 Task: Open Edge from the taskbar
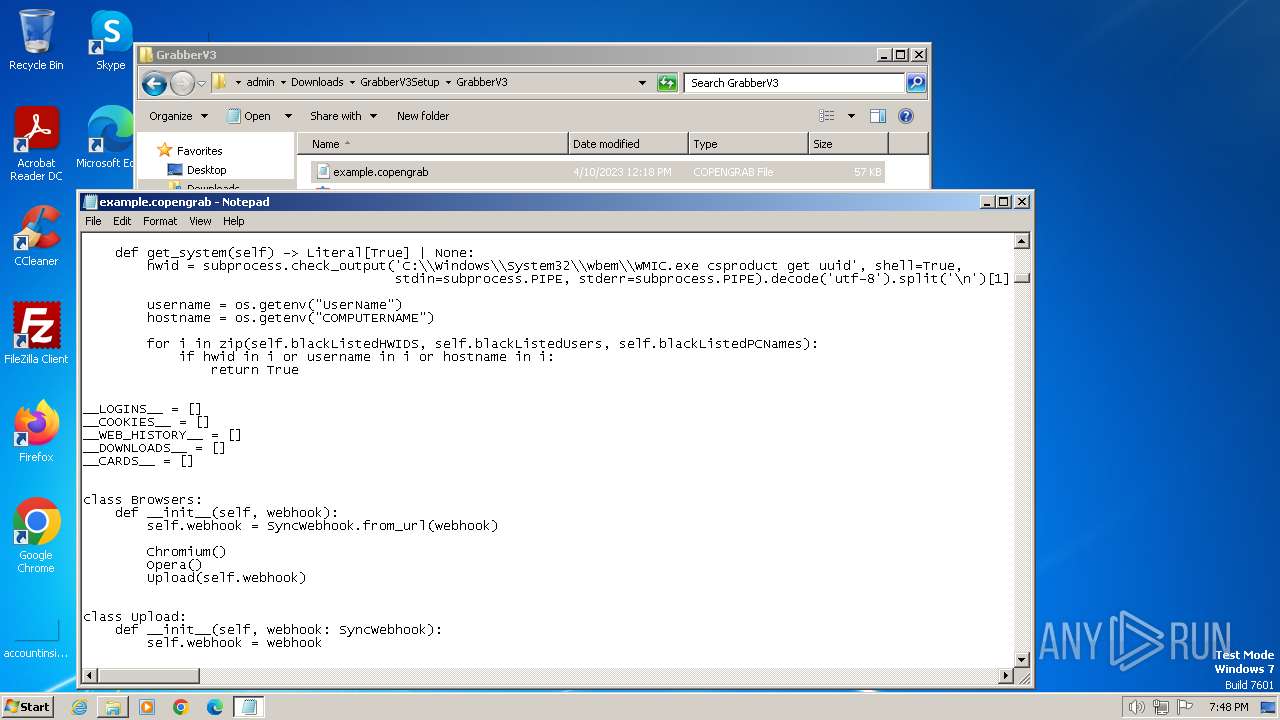215,707
